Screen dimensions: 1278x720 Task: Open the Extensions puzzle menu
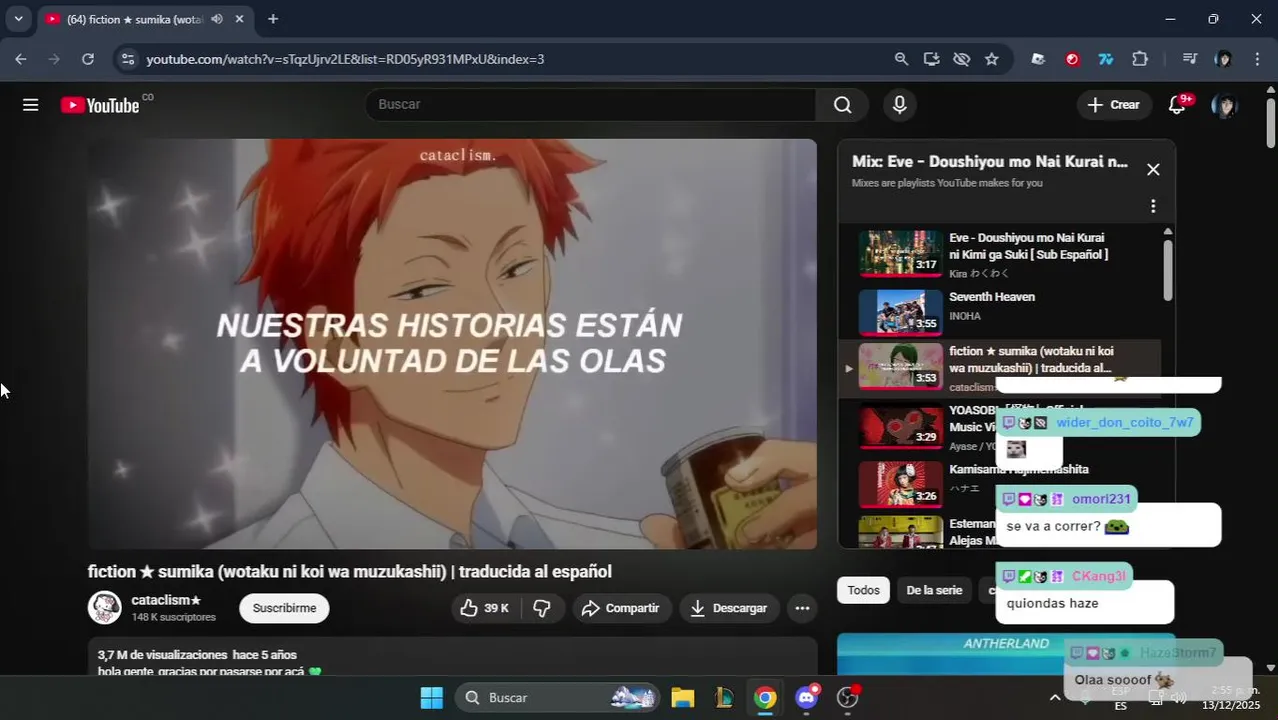[1139, 59]
